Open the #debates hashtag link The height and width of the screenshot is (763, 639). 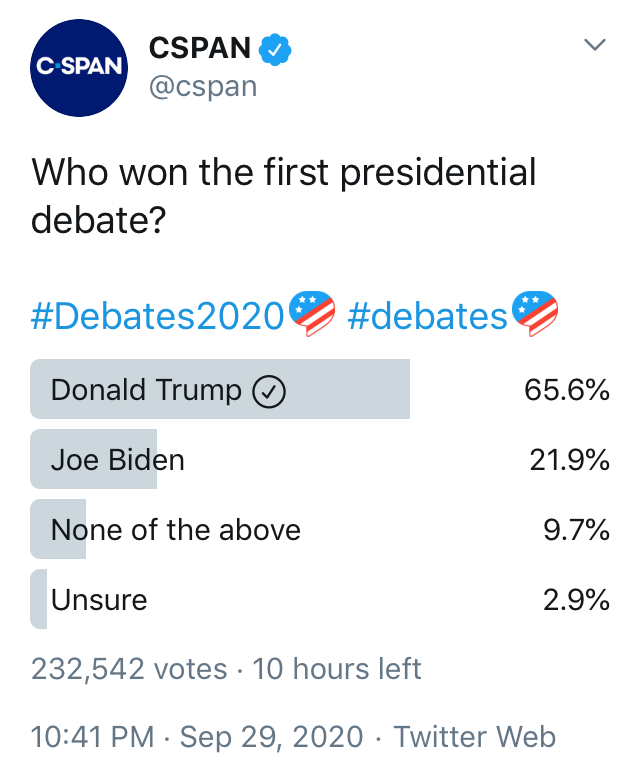427,316
